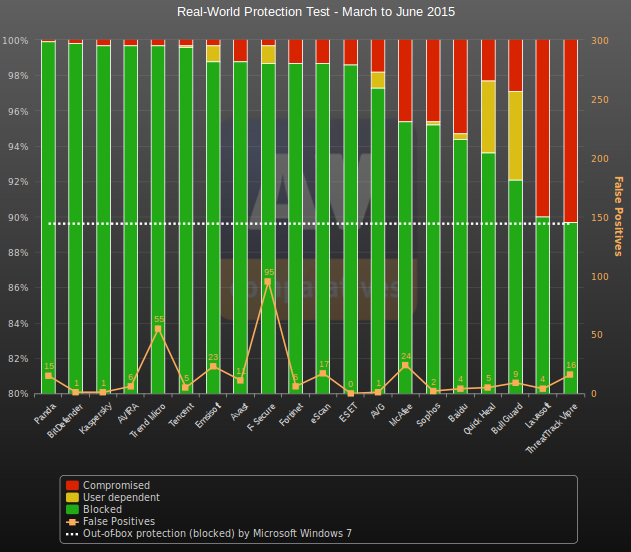Click the Tencent false positives marker labeled 5
631x552 pixels.
pos(185,387)
